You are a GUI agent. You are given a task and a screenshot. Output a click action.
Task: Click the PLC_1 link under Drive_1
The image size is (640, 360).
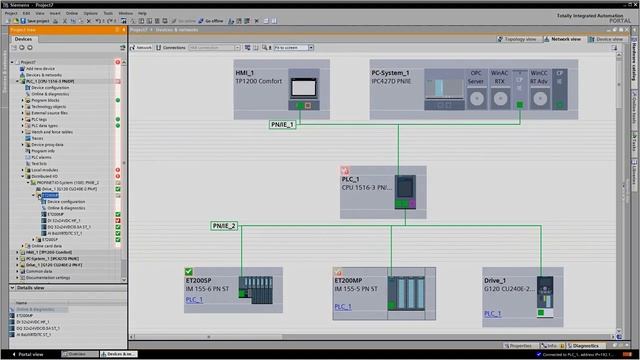[492, 313]
